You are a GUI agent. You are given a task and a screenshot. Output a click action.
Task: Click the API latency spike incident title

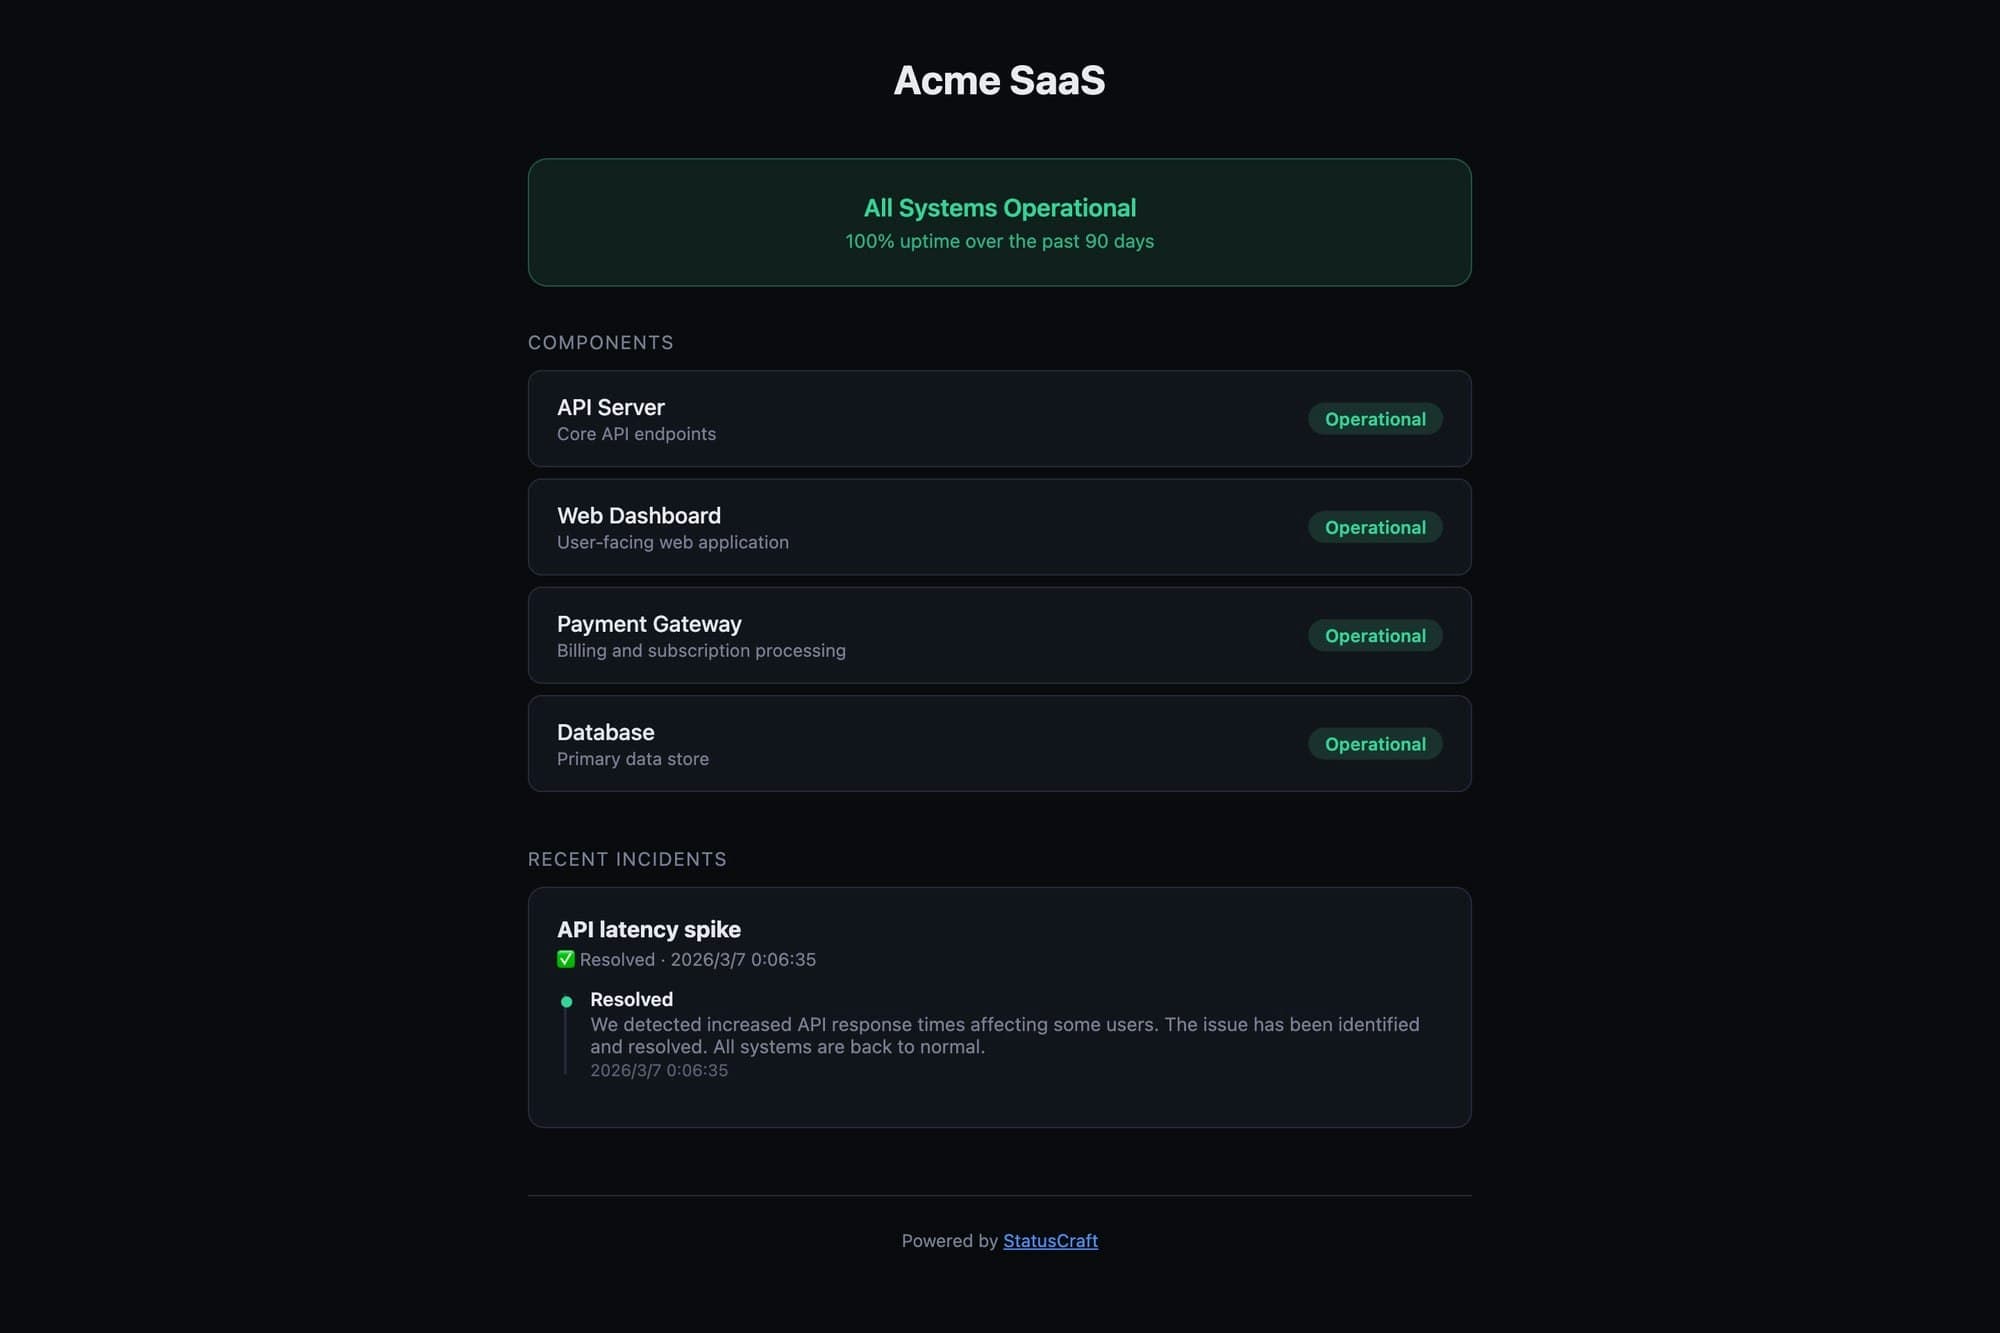649,929
